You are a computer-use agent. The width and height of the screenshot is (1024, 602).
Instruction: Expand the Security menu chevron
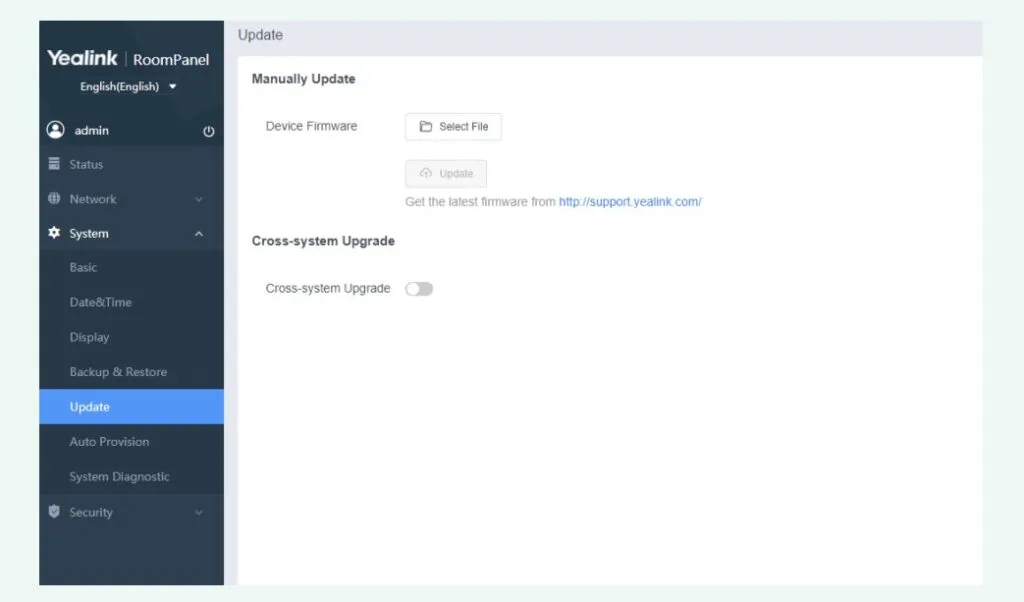(x=198, y=513)
